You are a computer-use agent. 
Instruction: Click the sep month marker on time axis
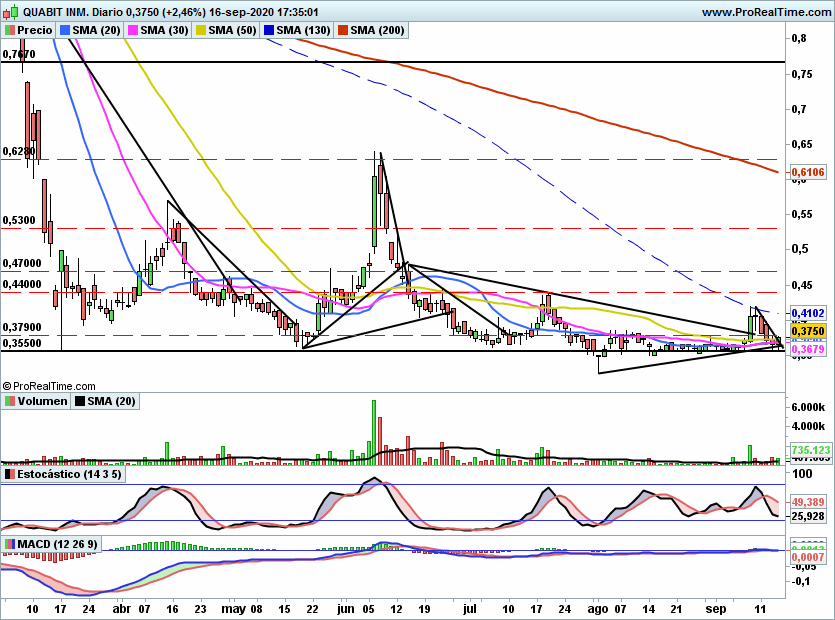[716, 609]
